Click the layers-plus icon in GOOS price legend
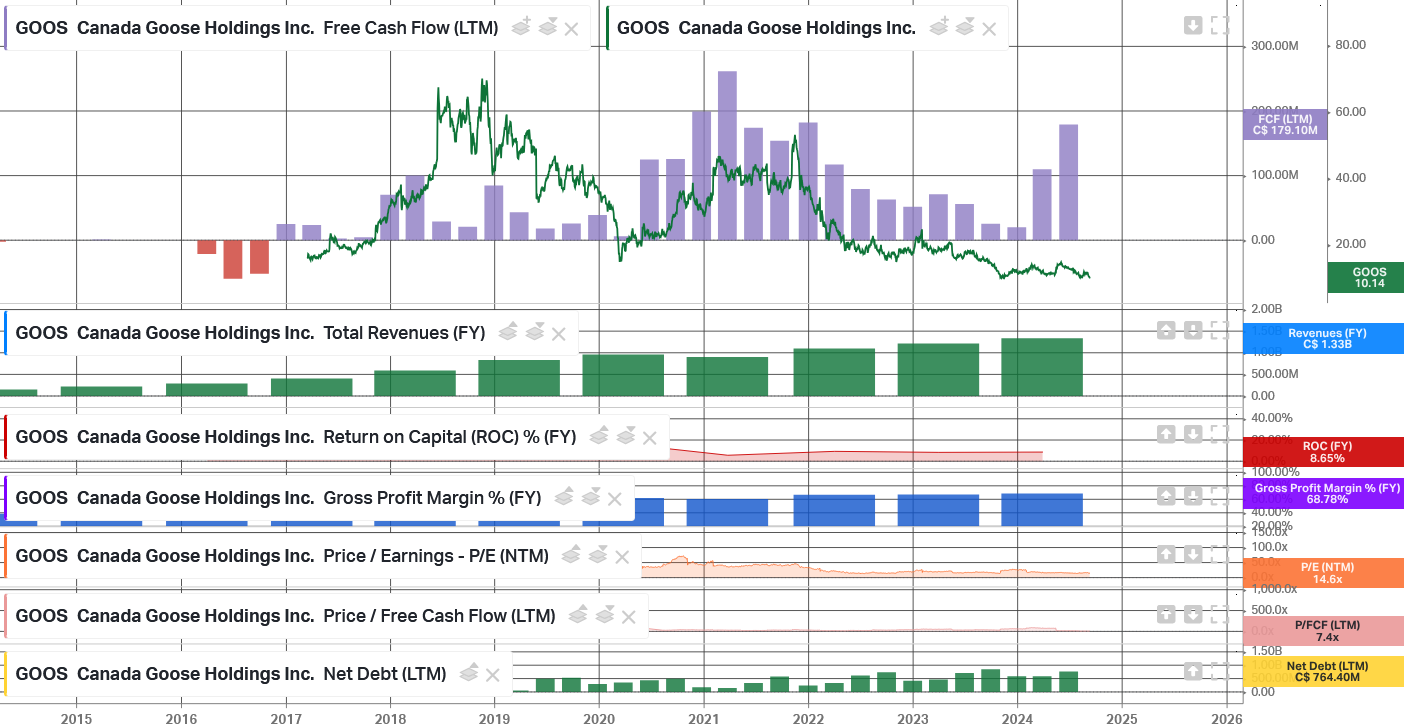The image size is (1404, 725). 939,27
